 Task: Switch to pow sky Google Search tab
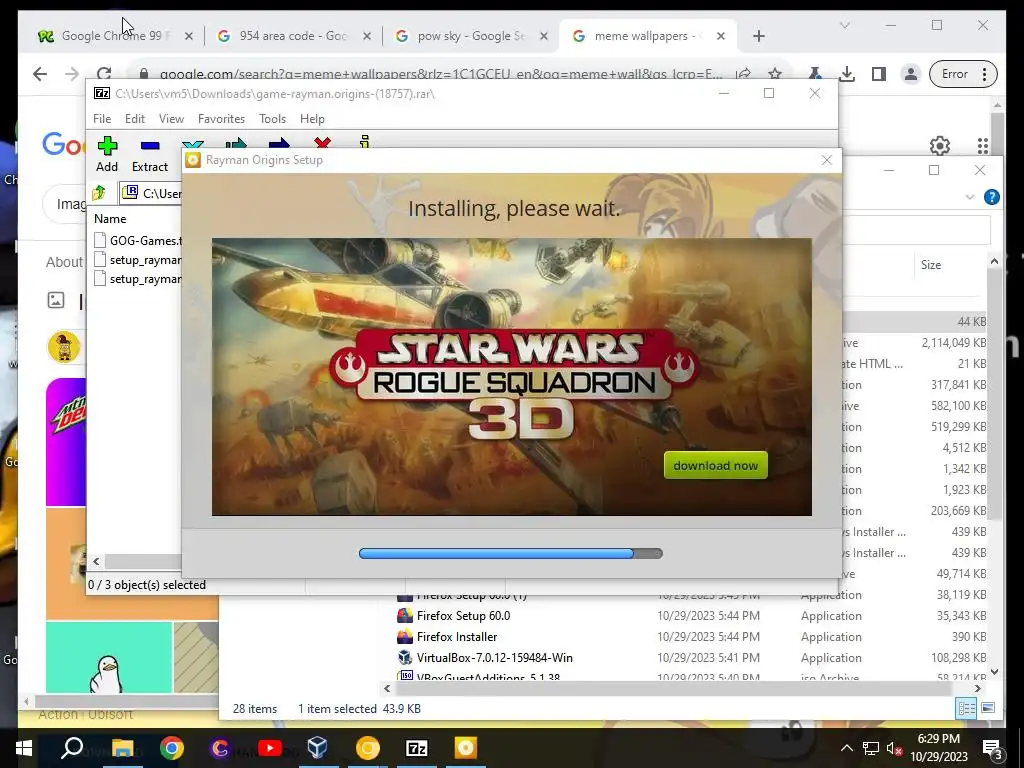tap(472, 36)
